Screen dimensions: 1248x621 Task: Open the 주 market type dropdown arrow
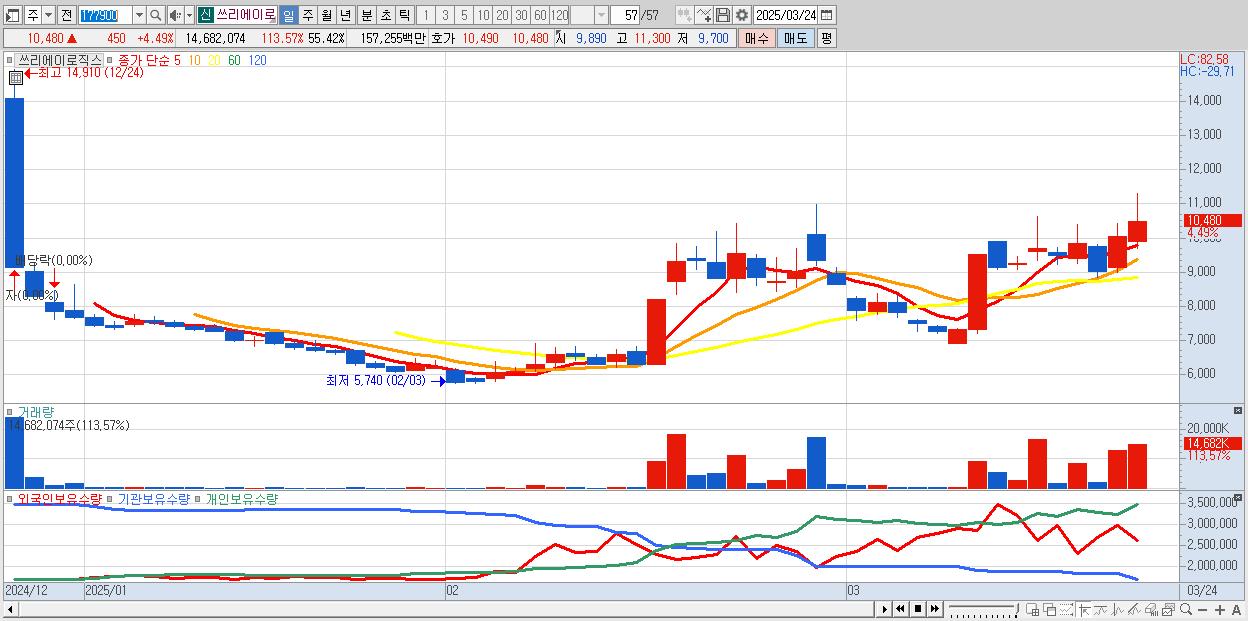tap(49, 15)
